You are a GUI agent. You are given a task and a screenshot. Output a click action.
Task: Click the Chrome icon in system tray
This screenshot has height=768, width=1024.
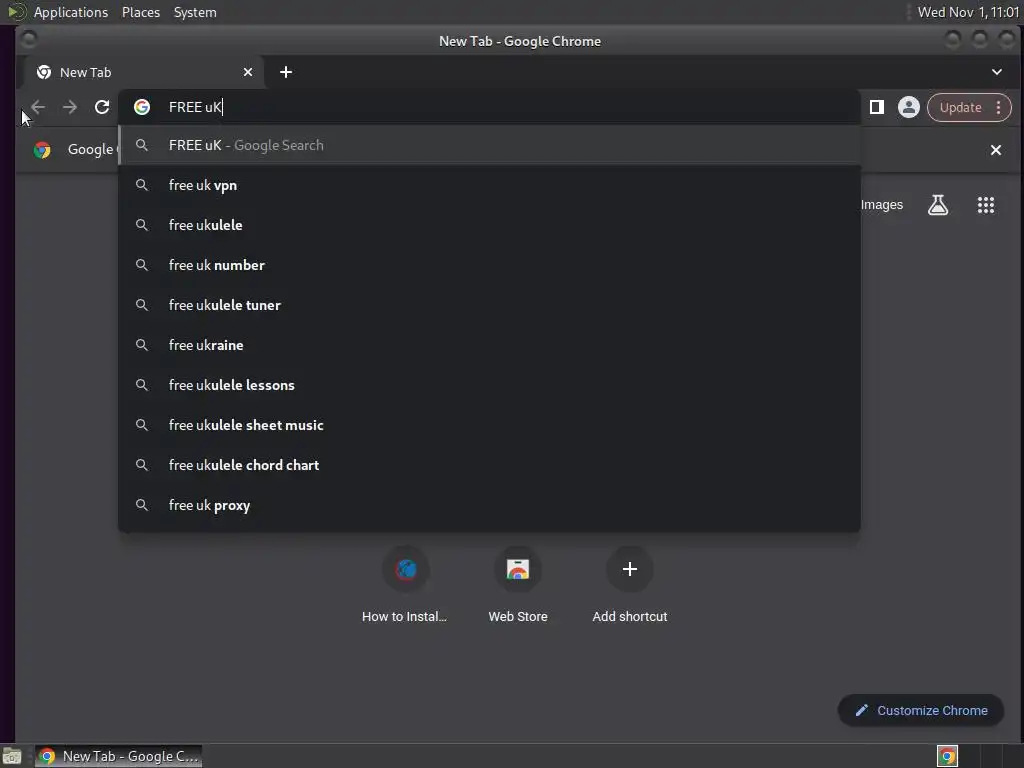947,756
